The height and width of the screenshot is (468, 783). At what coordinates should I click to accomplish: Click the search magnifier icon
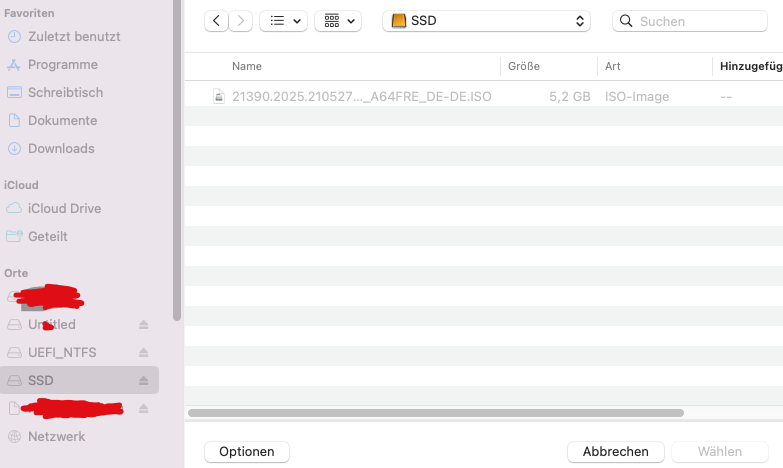click(x=626, y=21)
